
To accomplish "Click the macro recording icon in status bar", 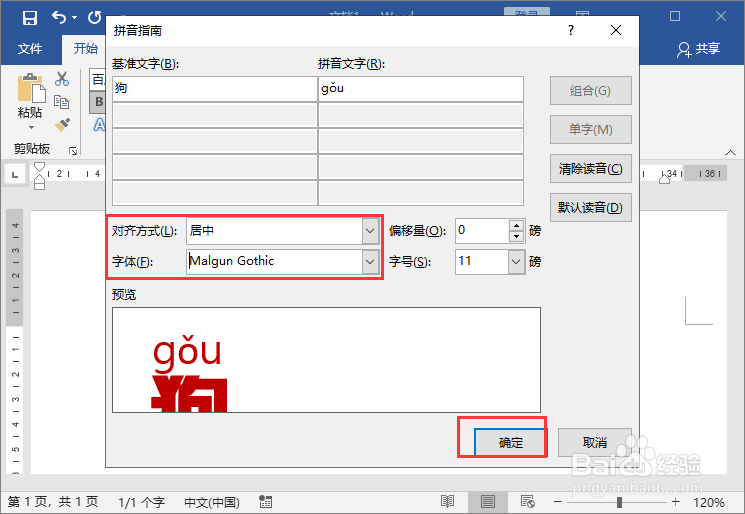I will (x=266, y=502).
